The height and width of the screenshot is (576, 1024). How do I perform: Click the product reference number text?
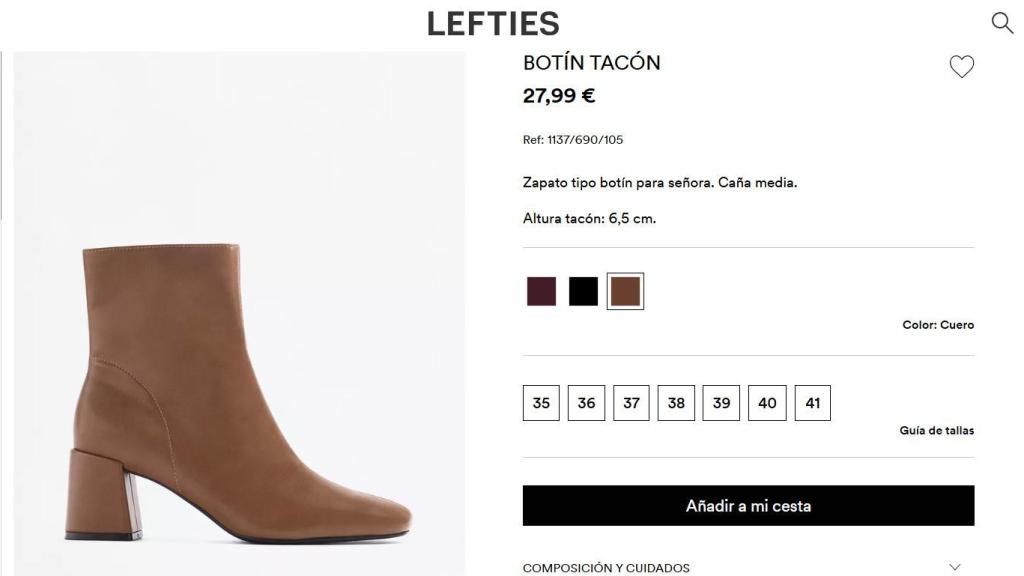(573, 140)
